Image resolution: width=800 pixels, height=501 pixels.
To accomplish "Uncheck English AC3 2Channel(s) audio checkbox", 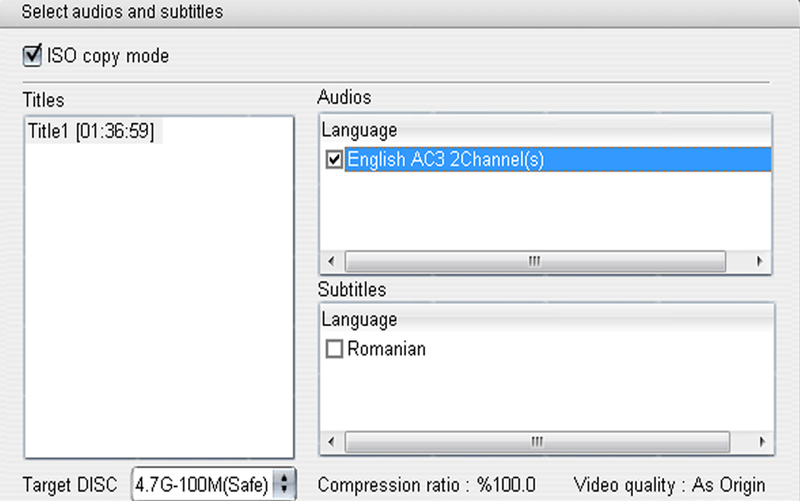I will 334,160.
